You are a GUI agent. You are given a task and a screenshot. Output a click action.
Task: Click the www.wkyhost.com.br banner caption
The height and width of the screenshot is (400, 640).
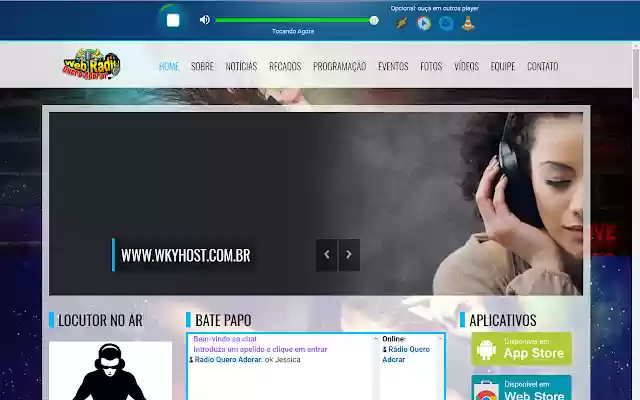(186, 256)
